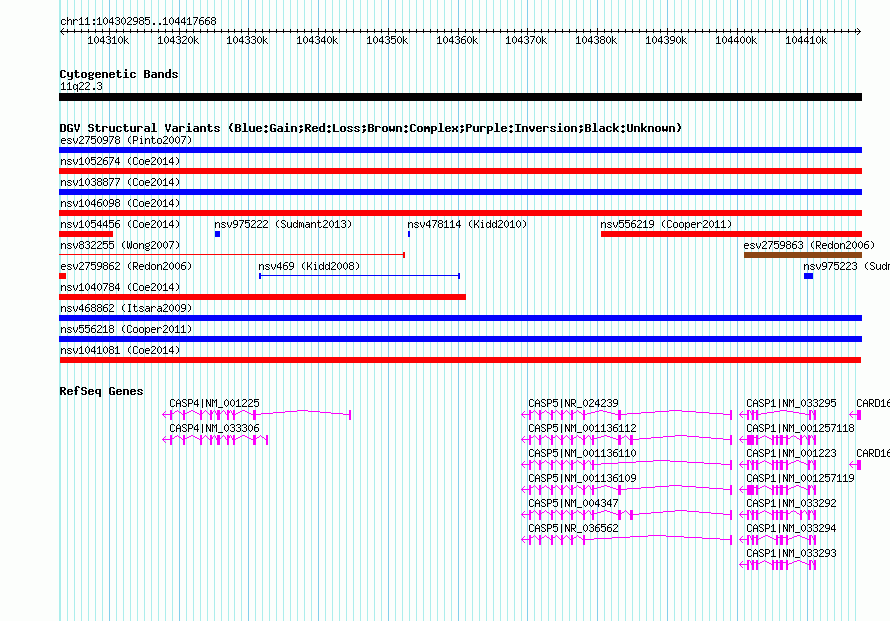The width and height of the screenshot is (890, 621).
Task: Select the nsv1038877 (Coe2014) variant label
Action: click(x=120, y=182)
